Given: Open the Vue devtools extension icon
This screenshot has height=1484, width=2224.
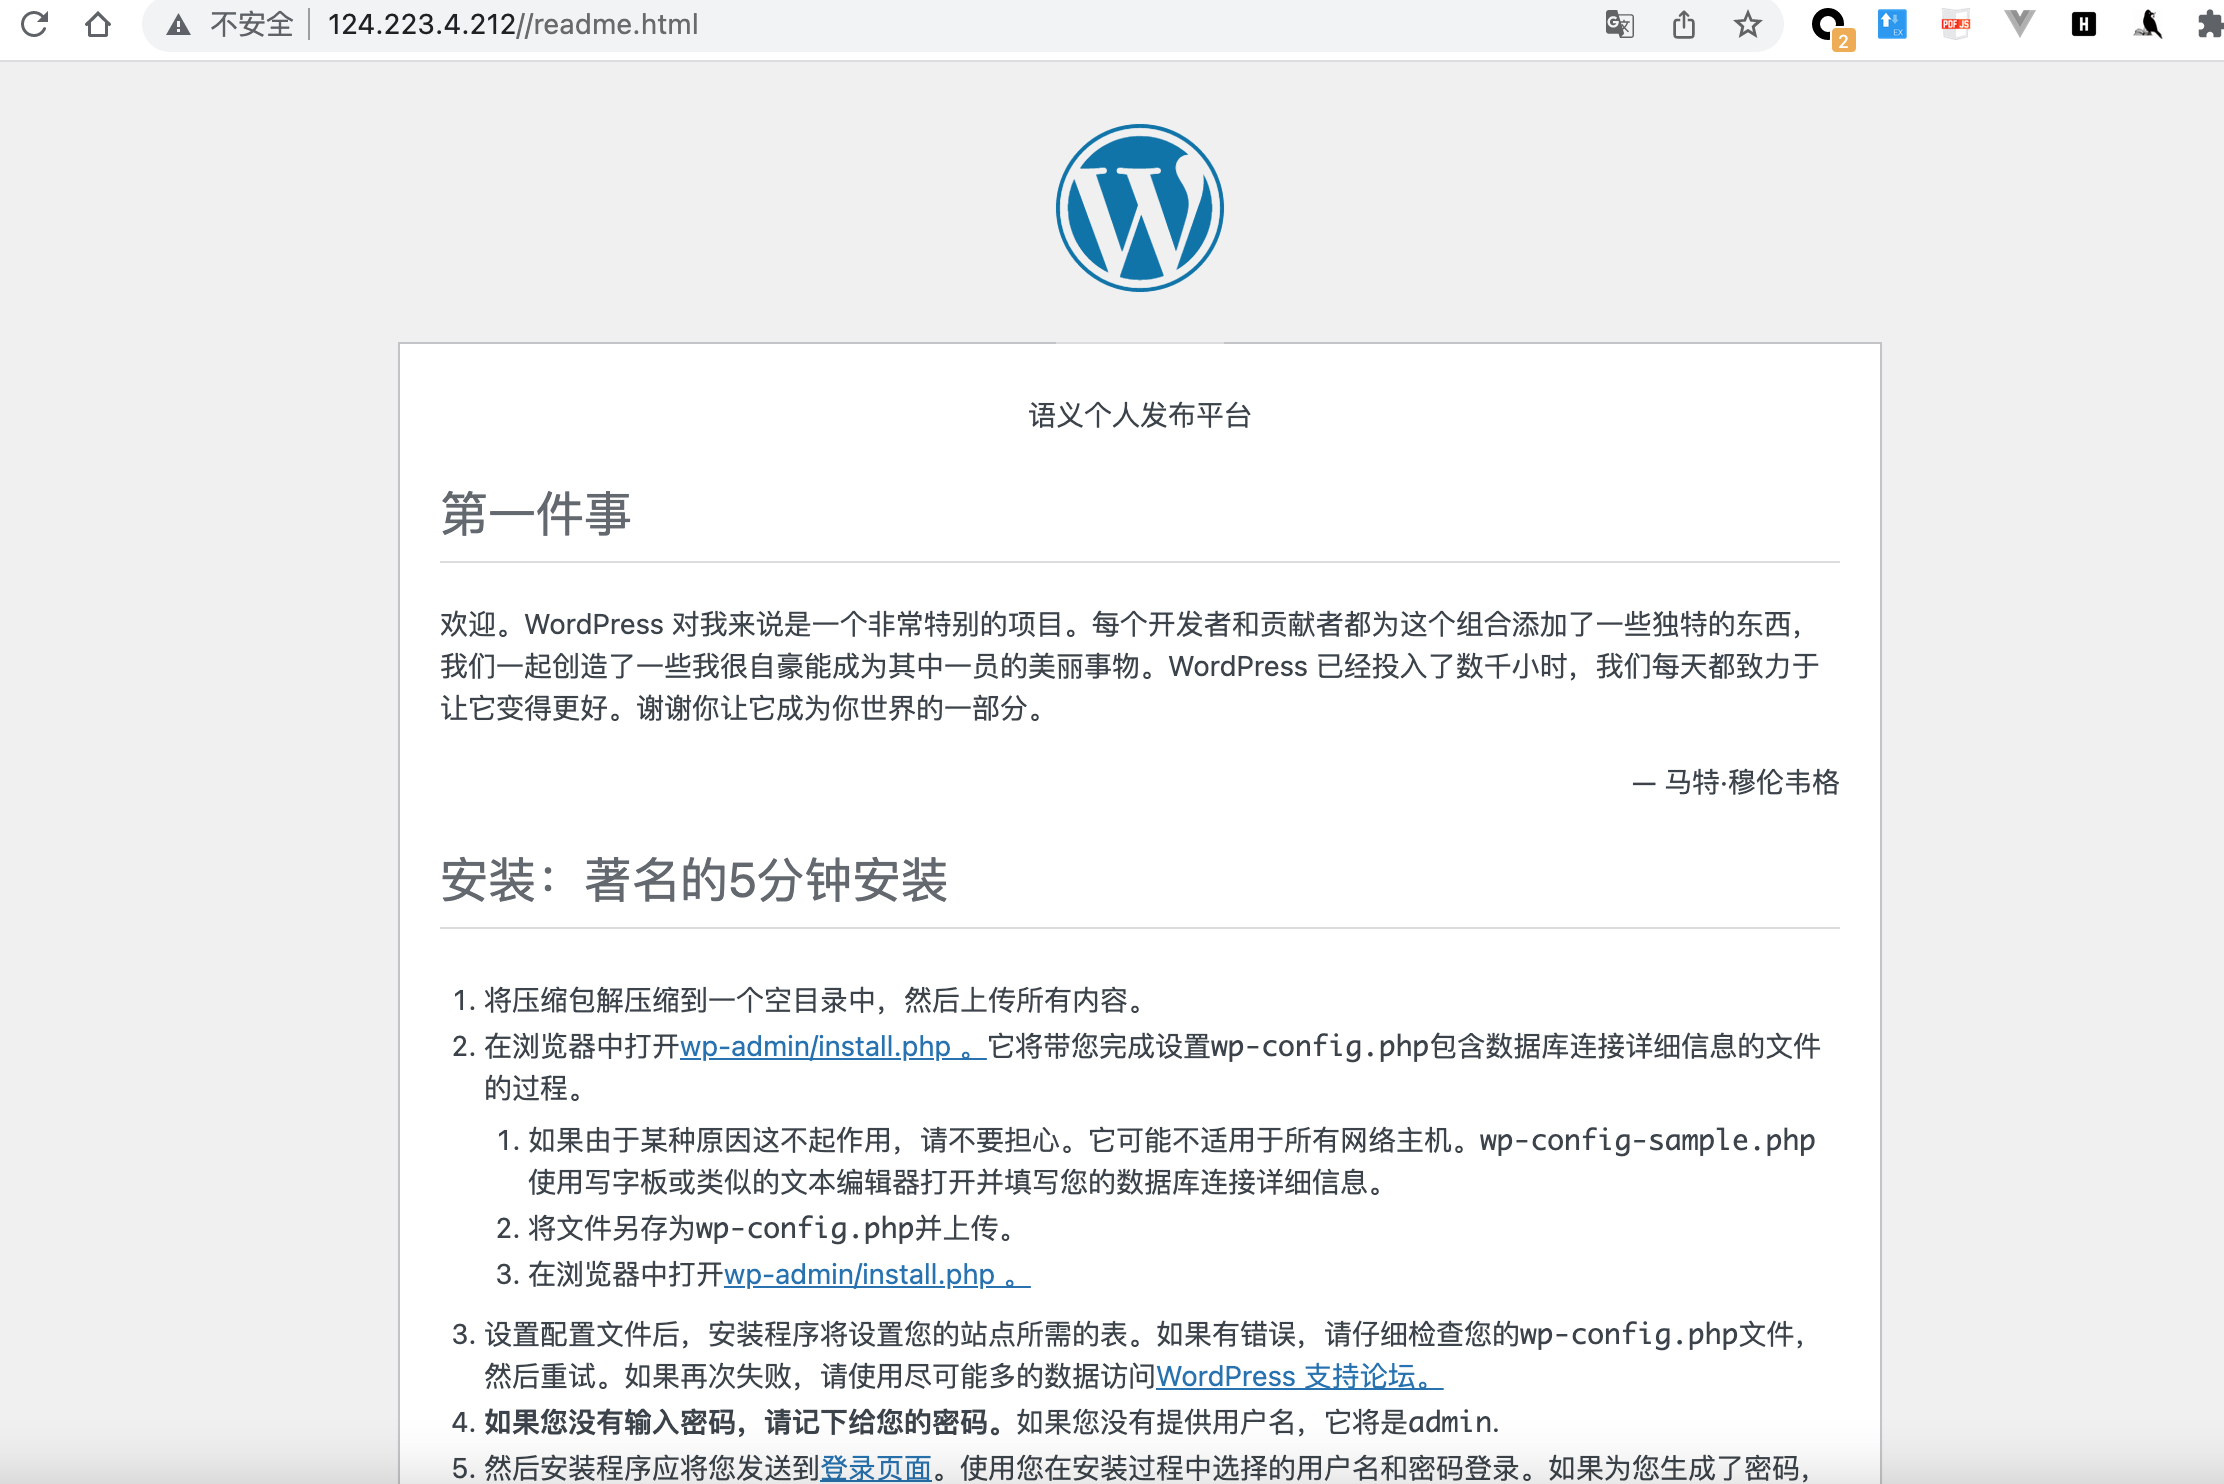Looking at the screenshot, I should (x=2020, y=24).
